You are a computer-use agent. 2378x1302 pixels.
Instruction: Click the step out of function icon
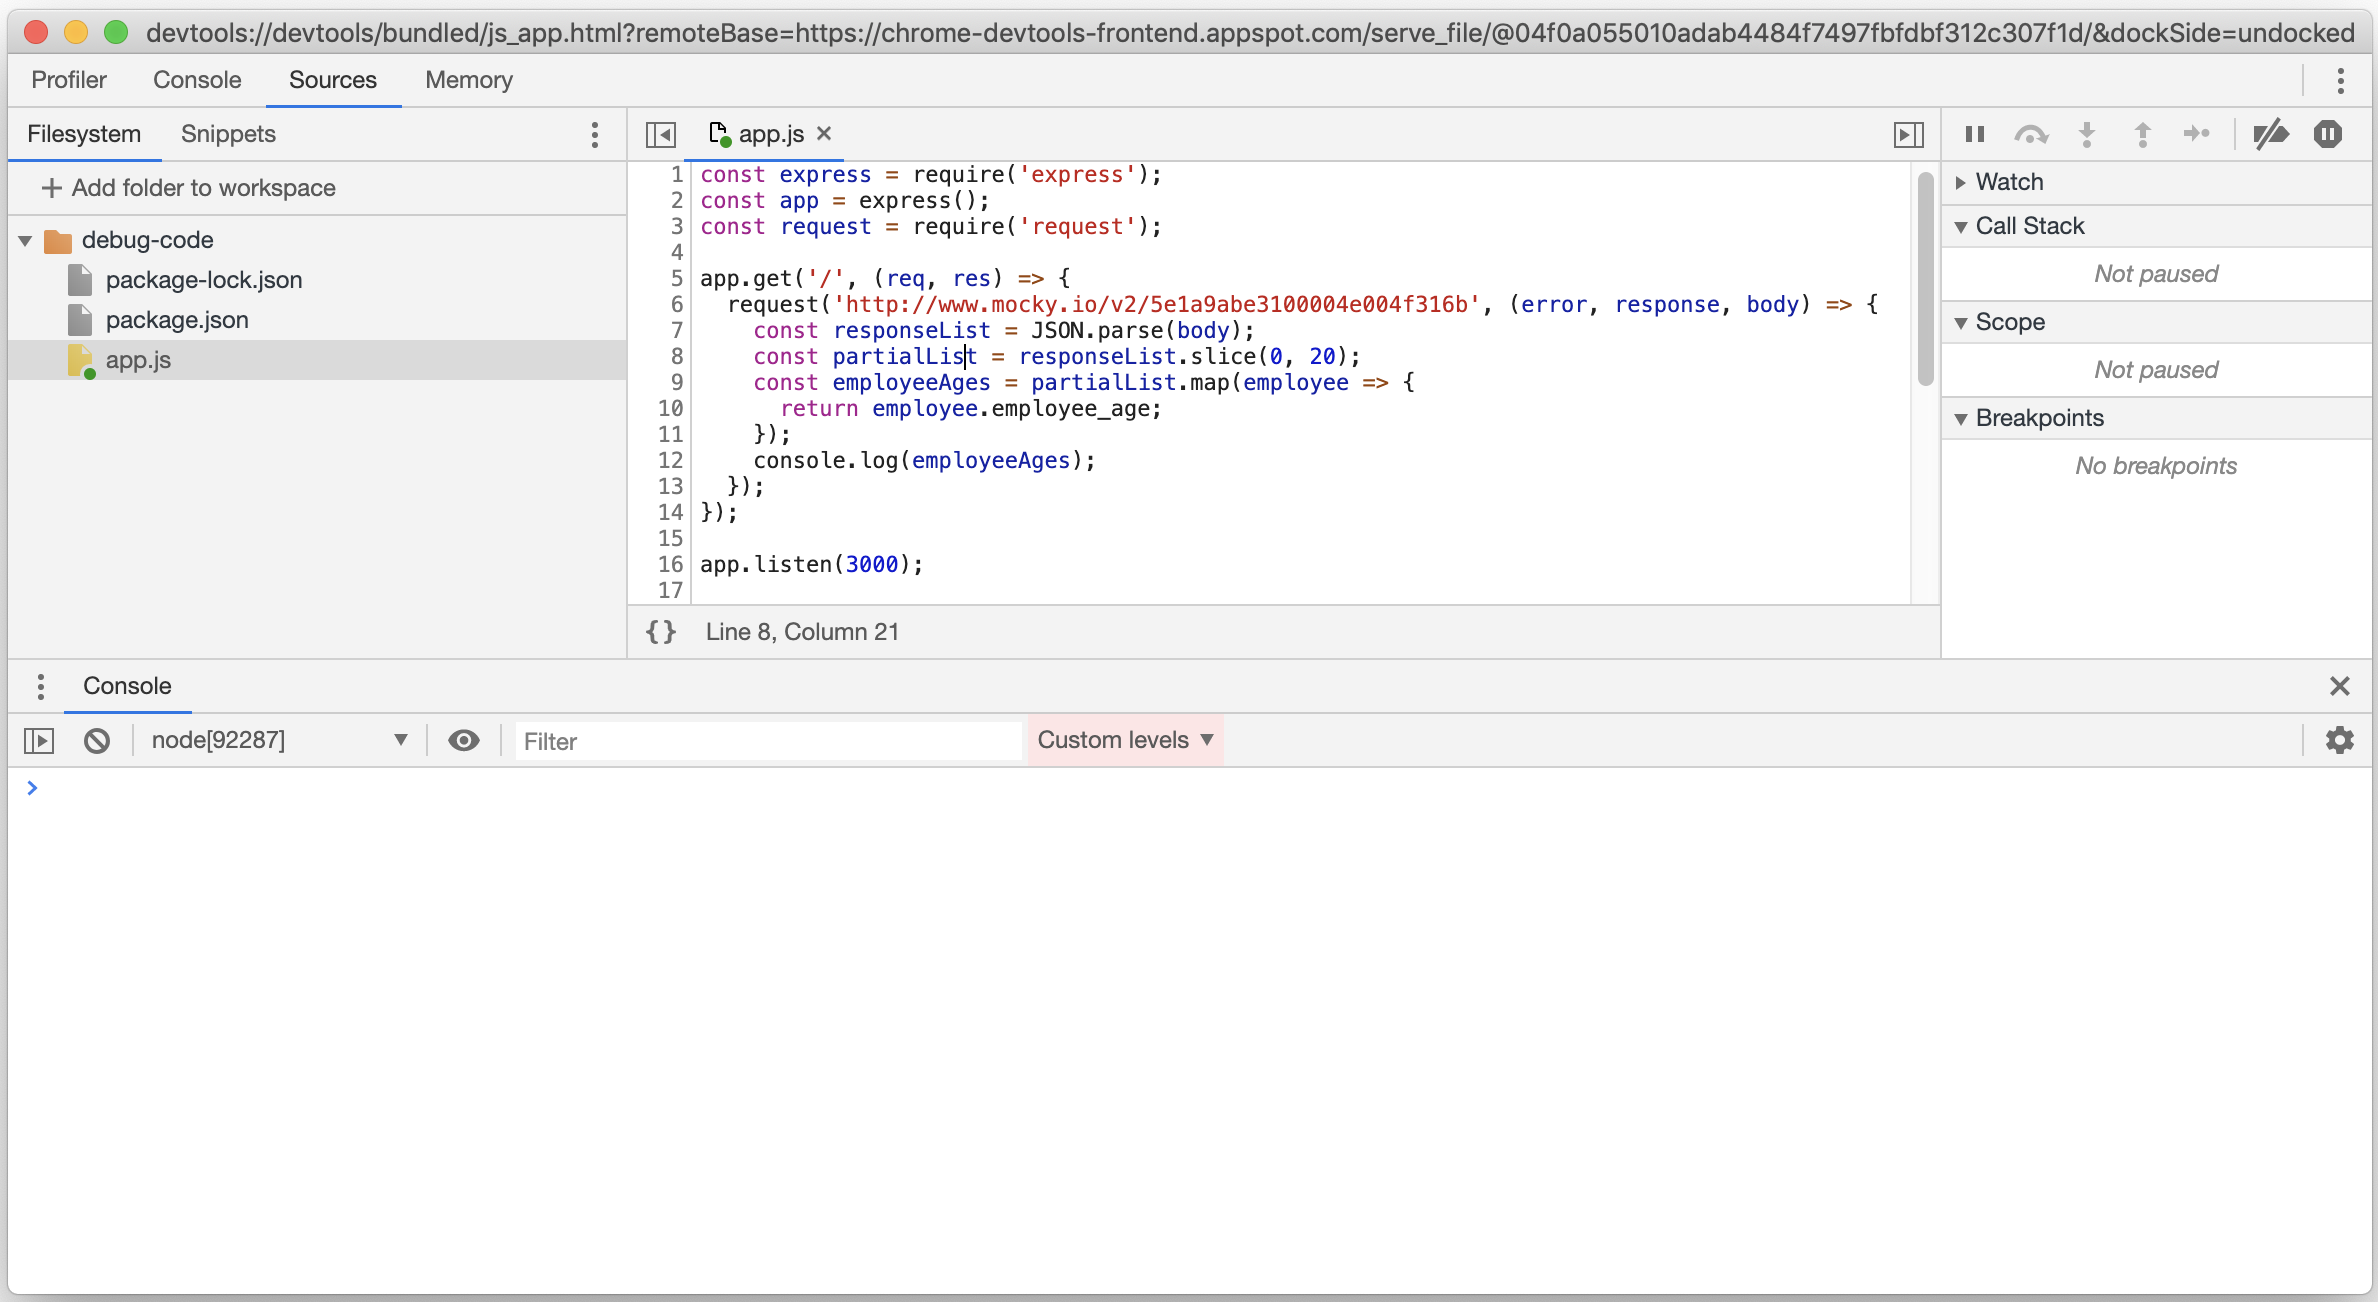click(2142, 134)
